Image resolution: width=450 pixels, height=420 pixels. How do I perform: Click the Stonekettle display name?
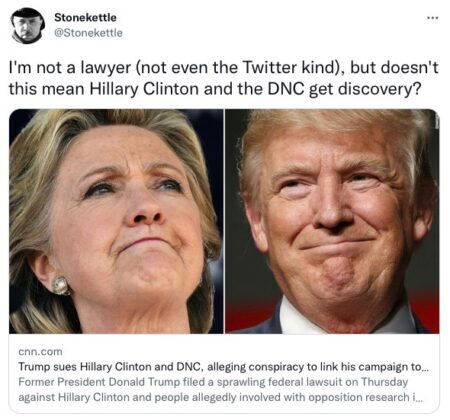click(x=85, y=17)
